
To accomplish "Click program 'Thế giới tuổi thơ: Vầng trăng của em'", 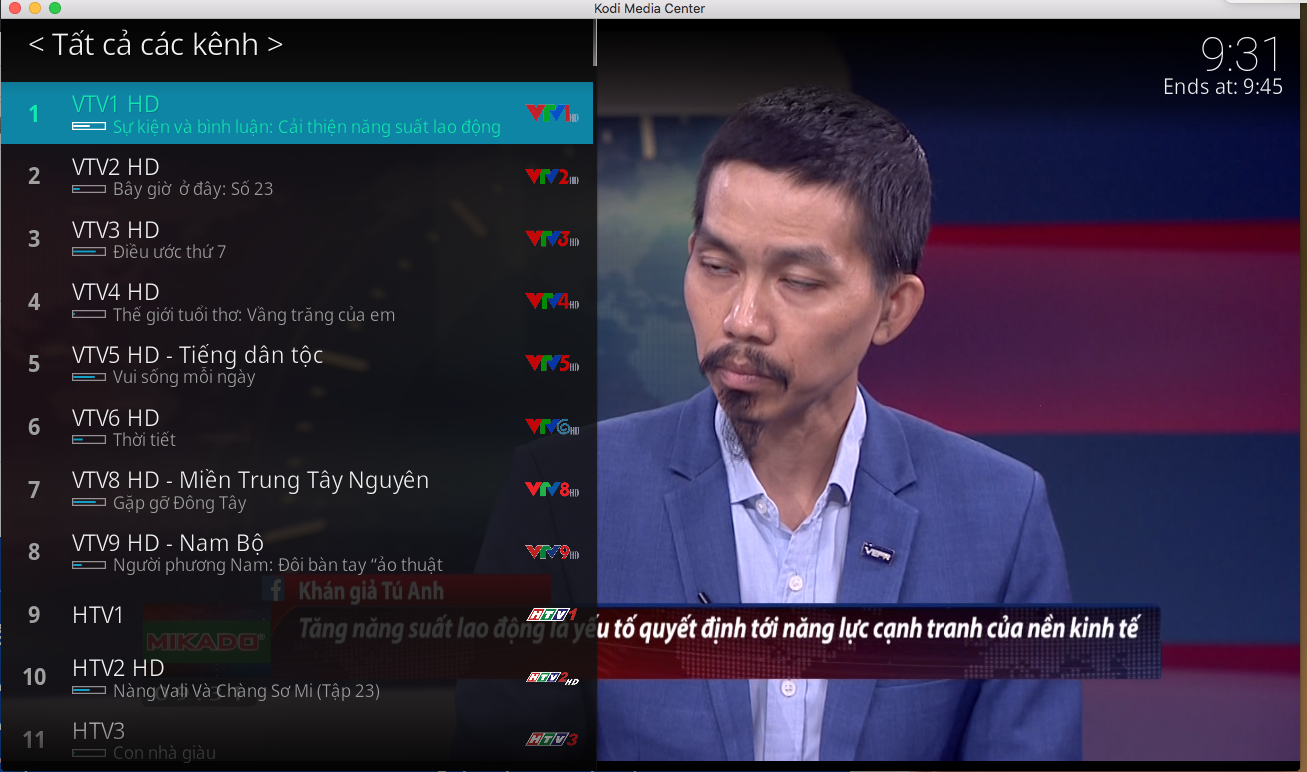I will tap(254, 315).
